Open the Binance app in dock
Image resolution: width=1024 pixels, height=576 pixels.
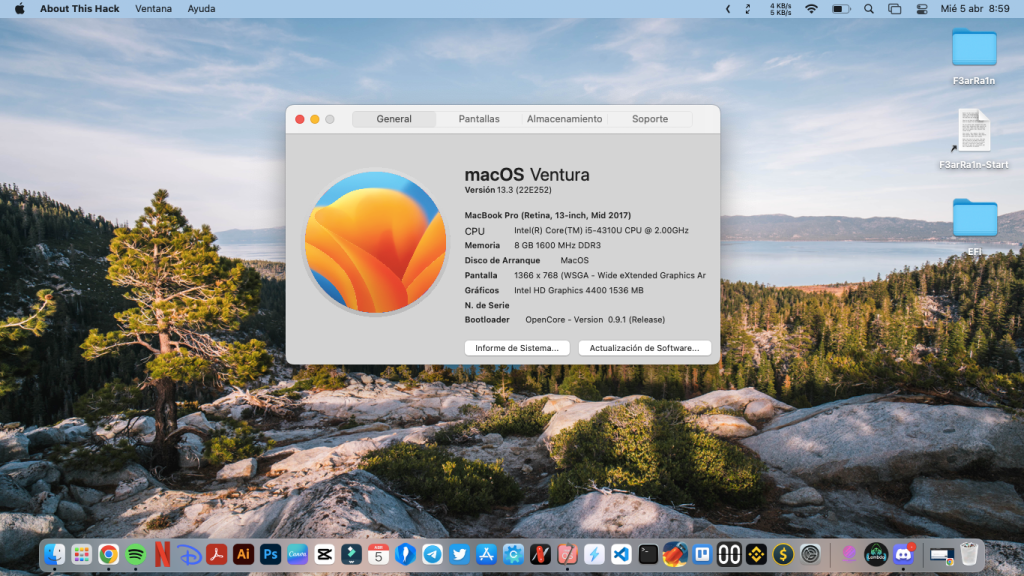pyautogui.click(x=756, y=554)
